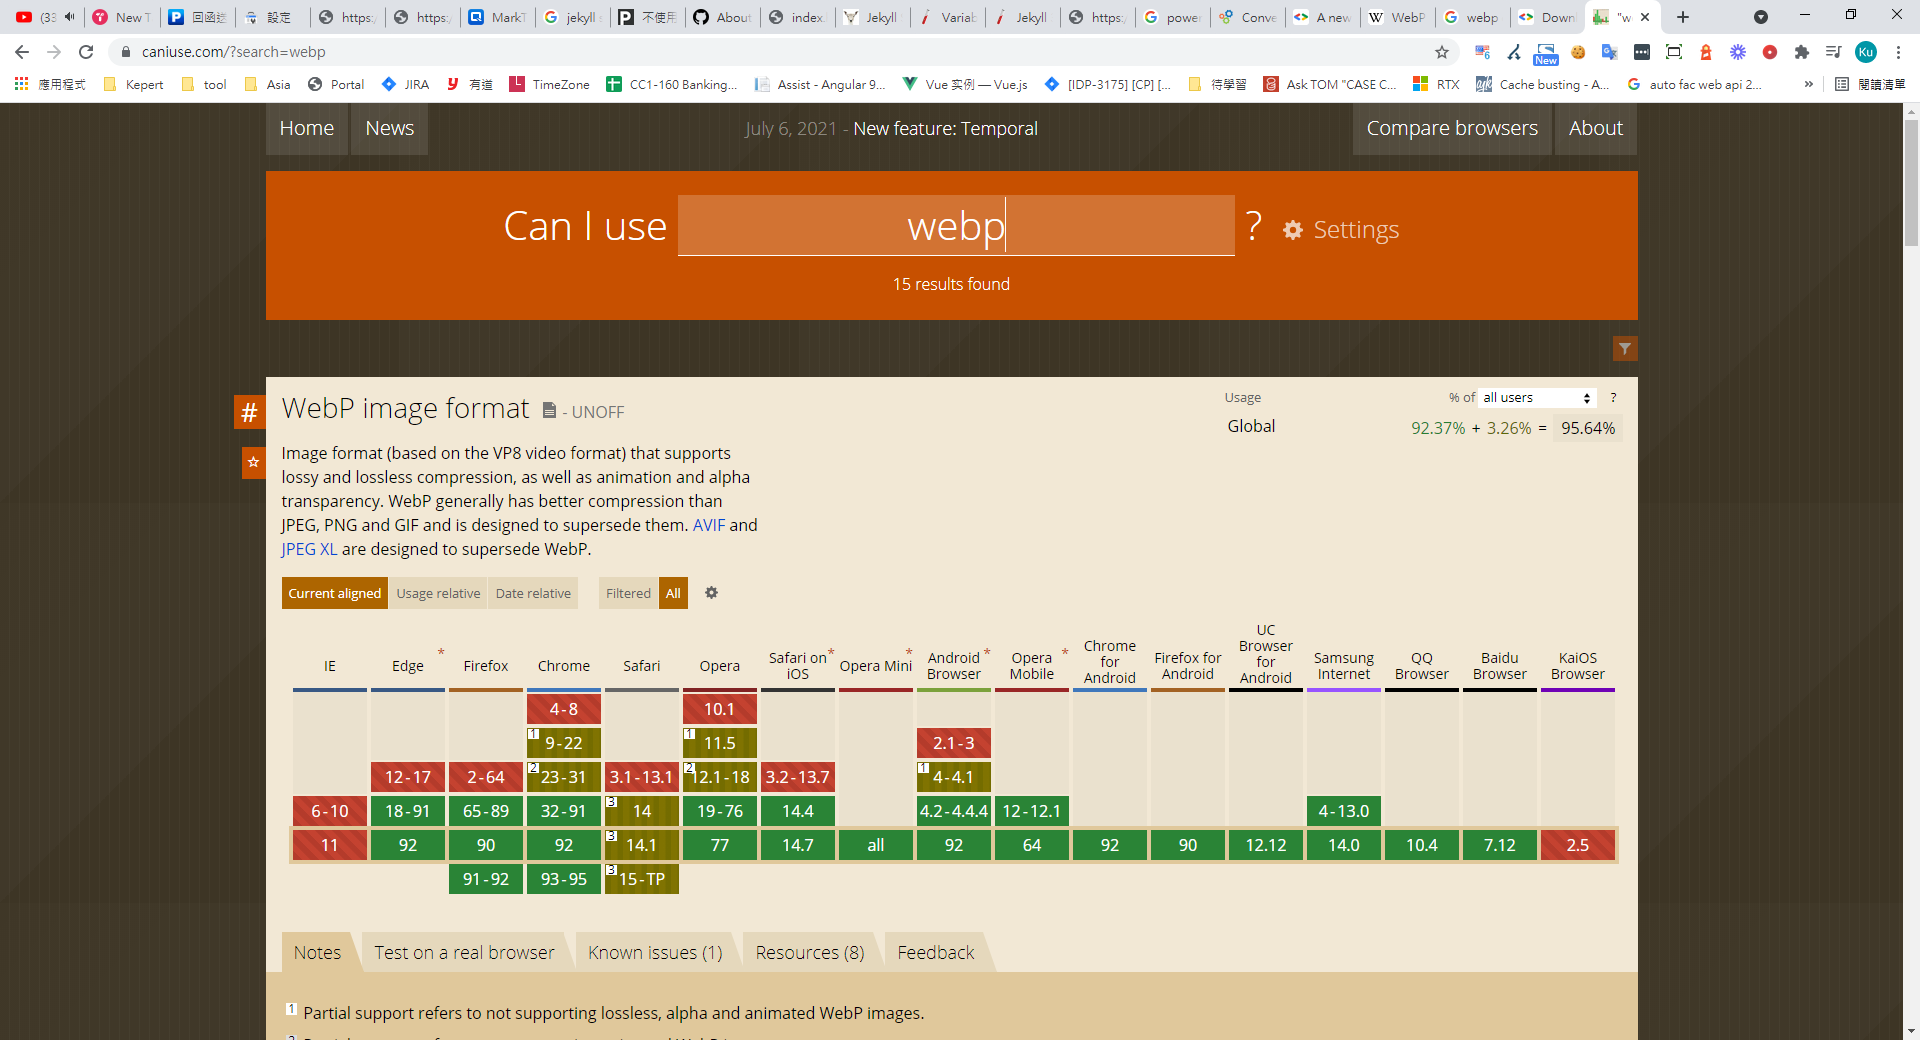Toggle the Filtered browser view

[x=628, y=593]
